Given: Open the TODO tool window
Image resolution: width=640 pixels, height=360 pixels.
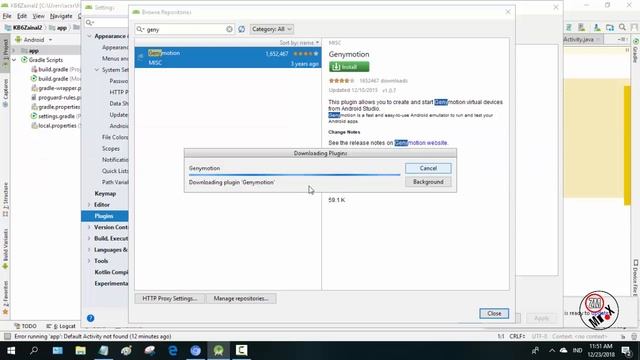Looking at the screenshot, I should point(25,326).
